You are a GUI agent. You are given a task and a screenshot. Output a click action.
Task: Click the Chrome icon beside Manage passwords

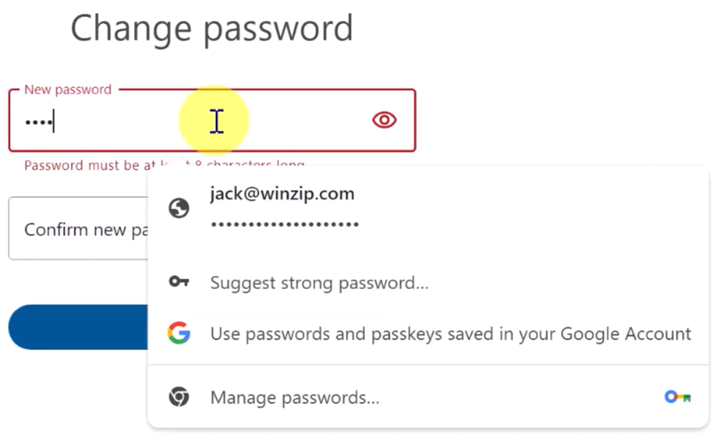point(179,398)
